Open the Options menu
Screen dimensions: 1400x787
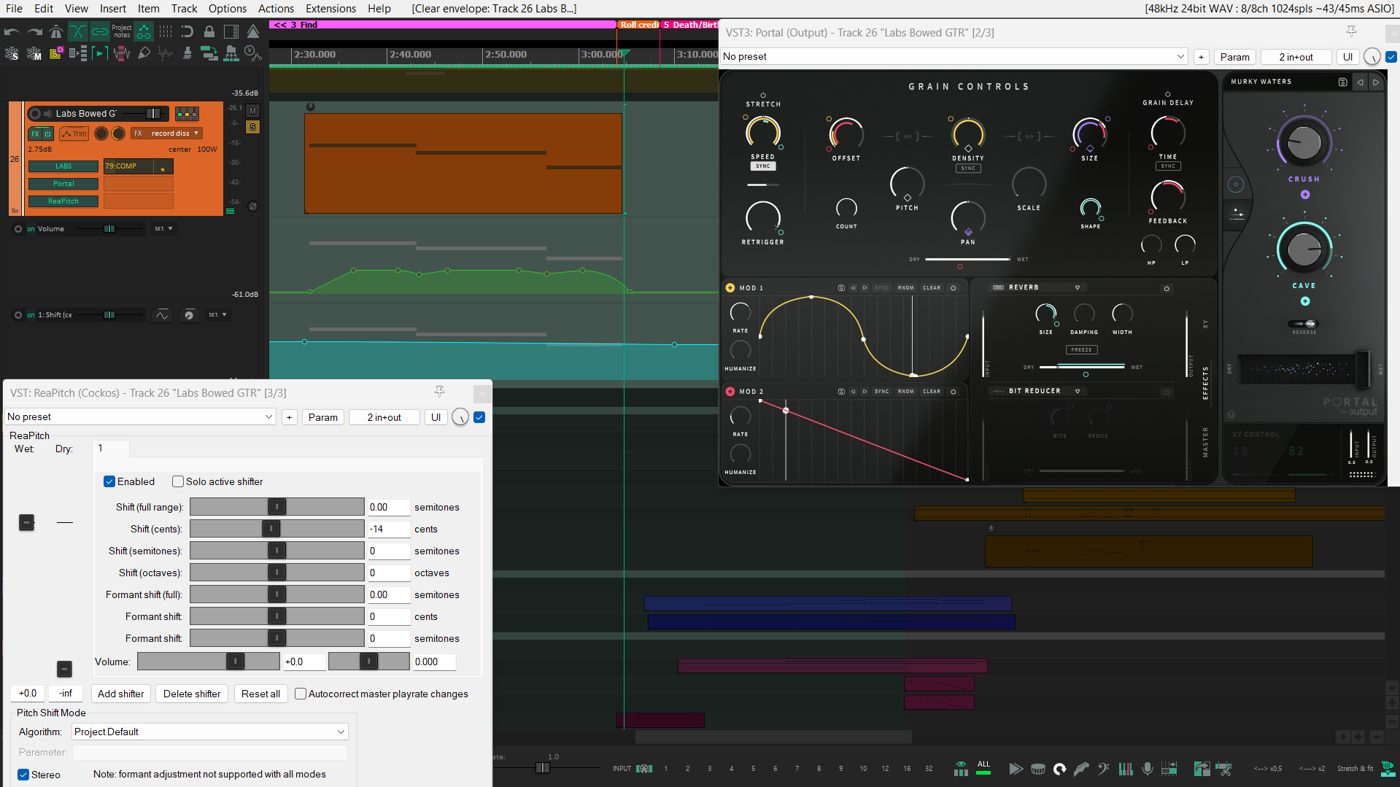pos(228,8)
